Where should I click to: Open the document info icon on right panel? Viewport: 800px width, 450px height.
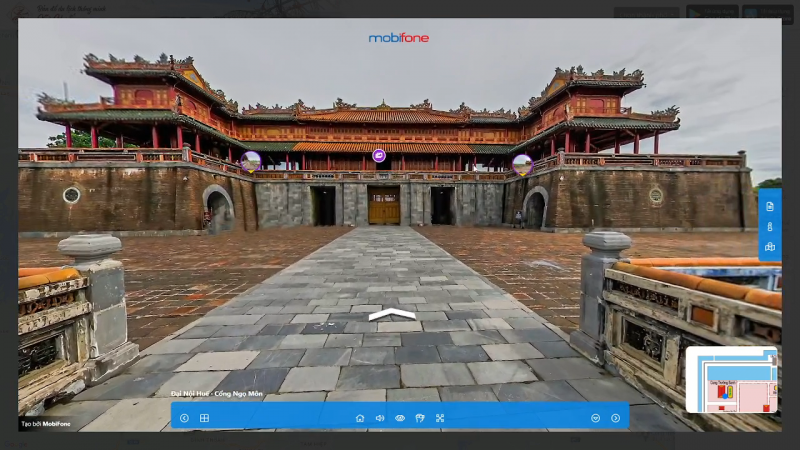pyautogui.click(x=770, y=206)
